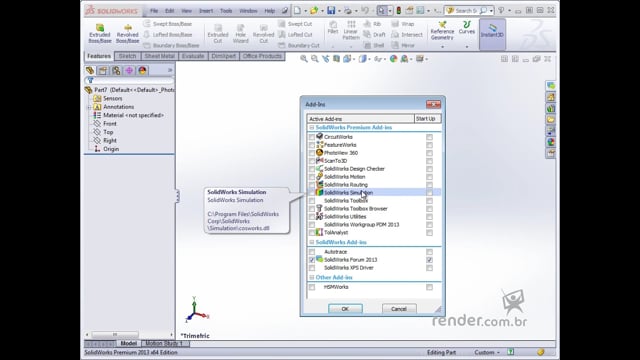Uncheck SolidWorks Forum 2013 active checkbox
This screenshot has width=640, height=360.
(x=312, y=260)
